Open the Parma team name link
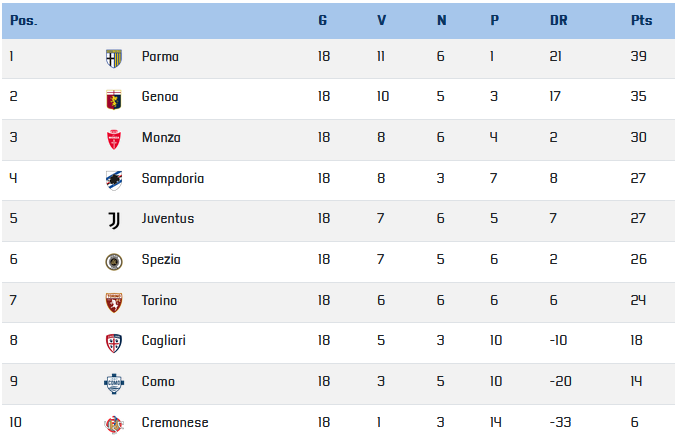The image size is (675, 444). 160,56
